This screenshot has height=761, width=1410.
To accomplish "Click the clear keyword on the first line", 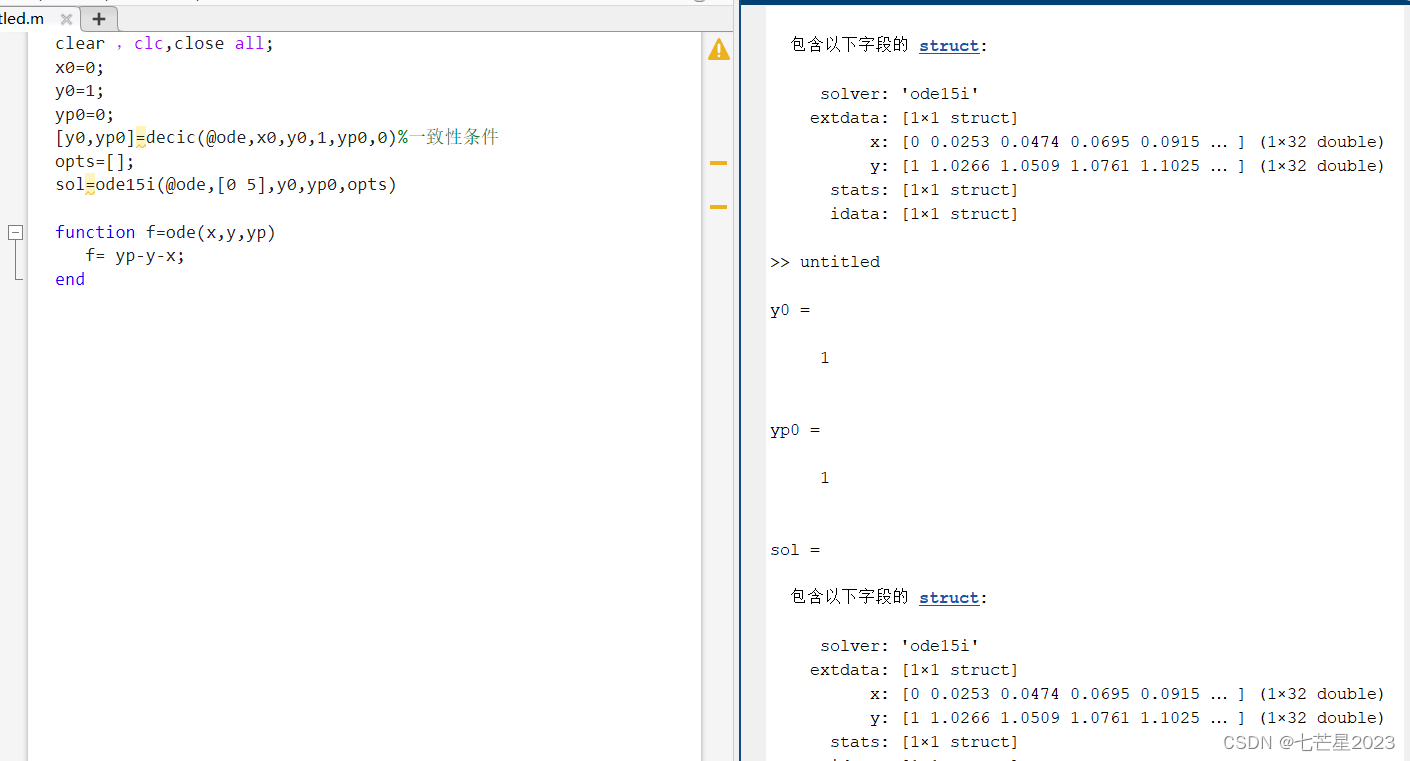I will (x=79, y=43).
